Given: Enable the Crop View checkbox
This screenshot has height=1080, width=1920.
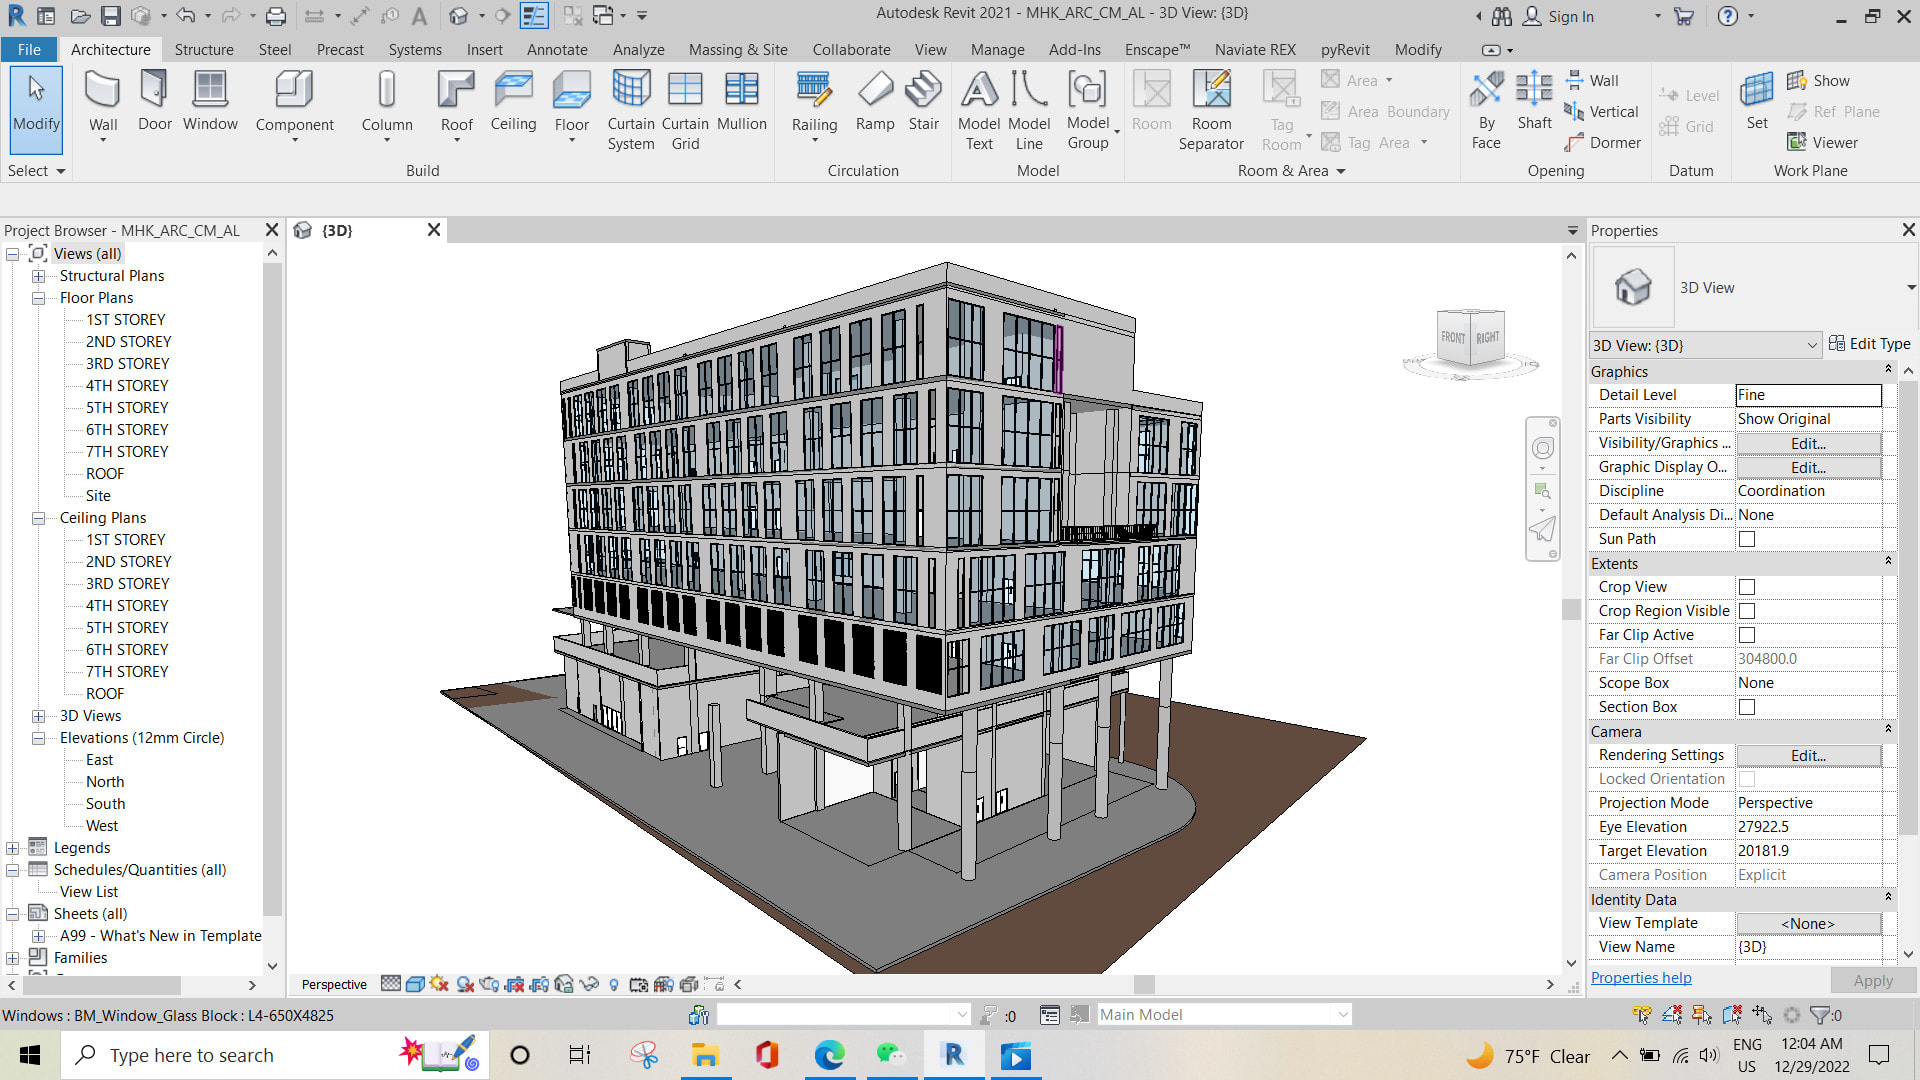Looking at the screenshot, I should tap(1746, 586).
